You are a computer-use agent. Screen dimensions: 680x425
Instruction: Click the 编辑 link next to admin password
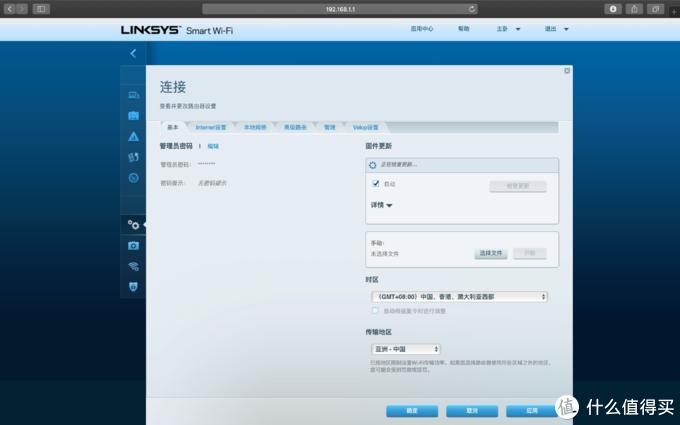(213, 147)
